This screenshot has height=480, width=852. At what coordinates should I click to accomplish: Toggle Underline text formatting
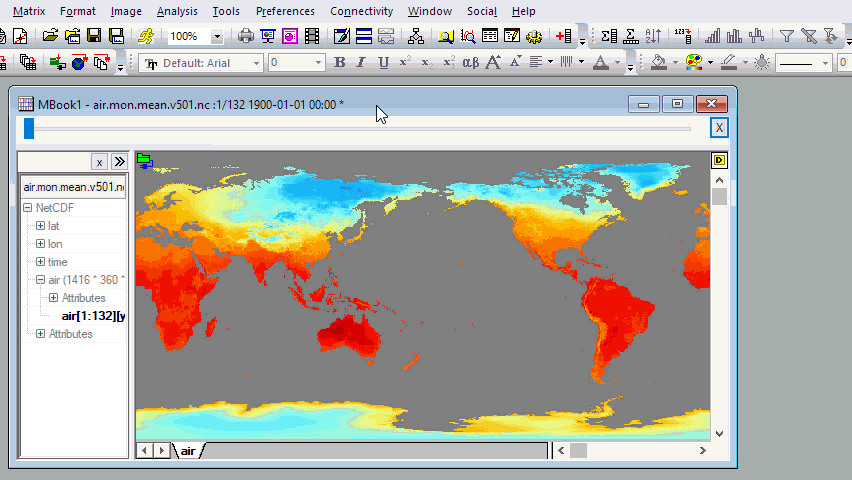coord(384,62)
